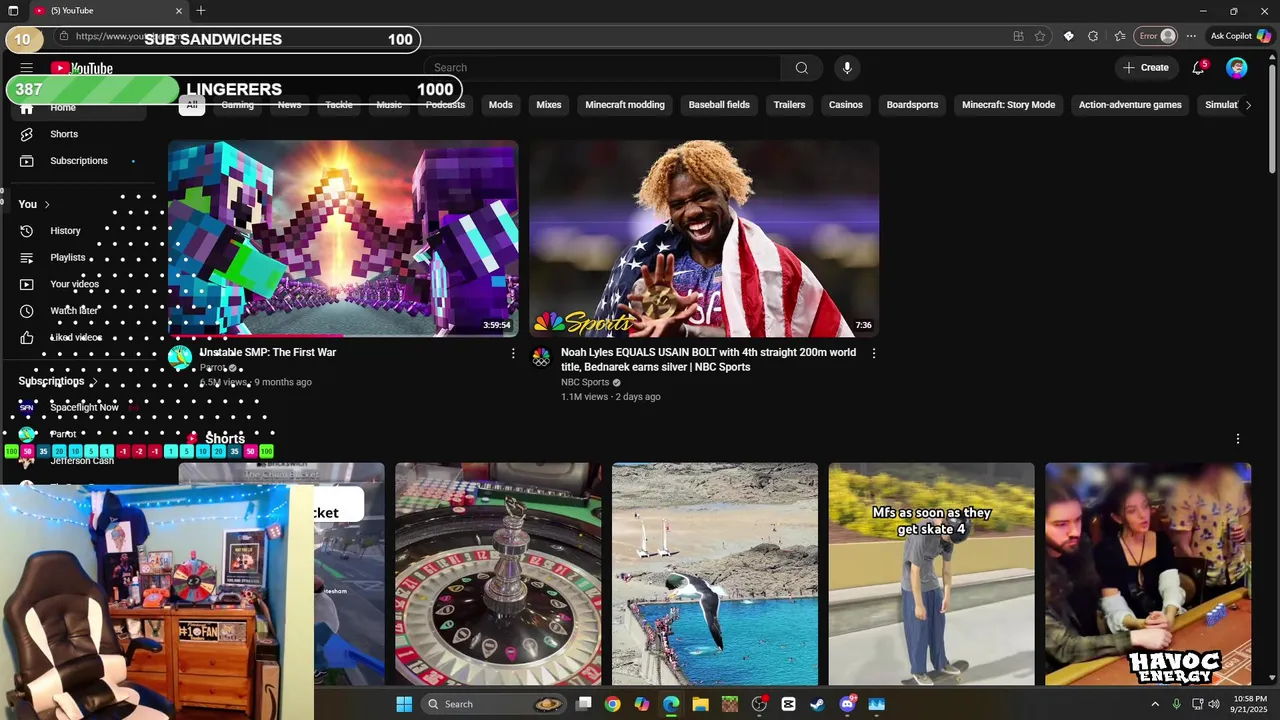Open Subscriptions in the sidebar
This screenshot has height=720, width=1280.
coord(79,161)
